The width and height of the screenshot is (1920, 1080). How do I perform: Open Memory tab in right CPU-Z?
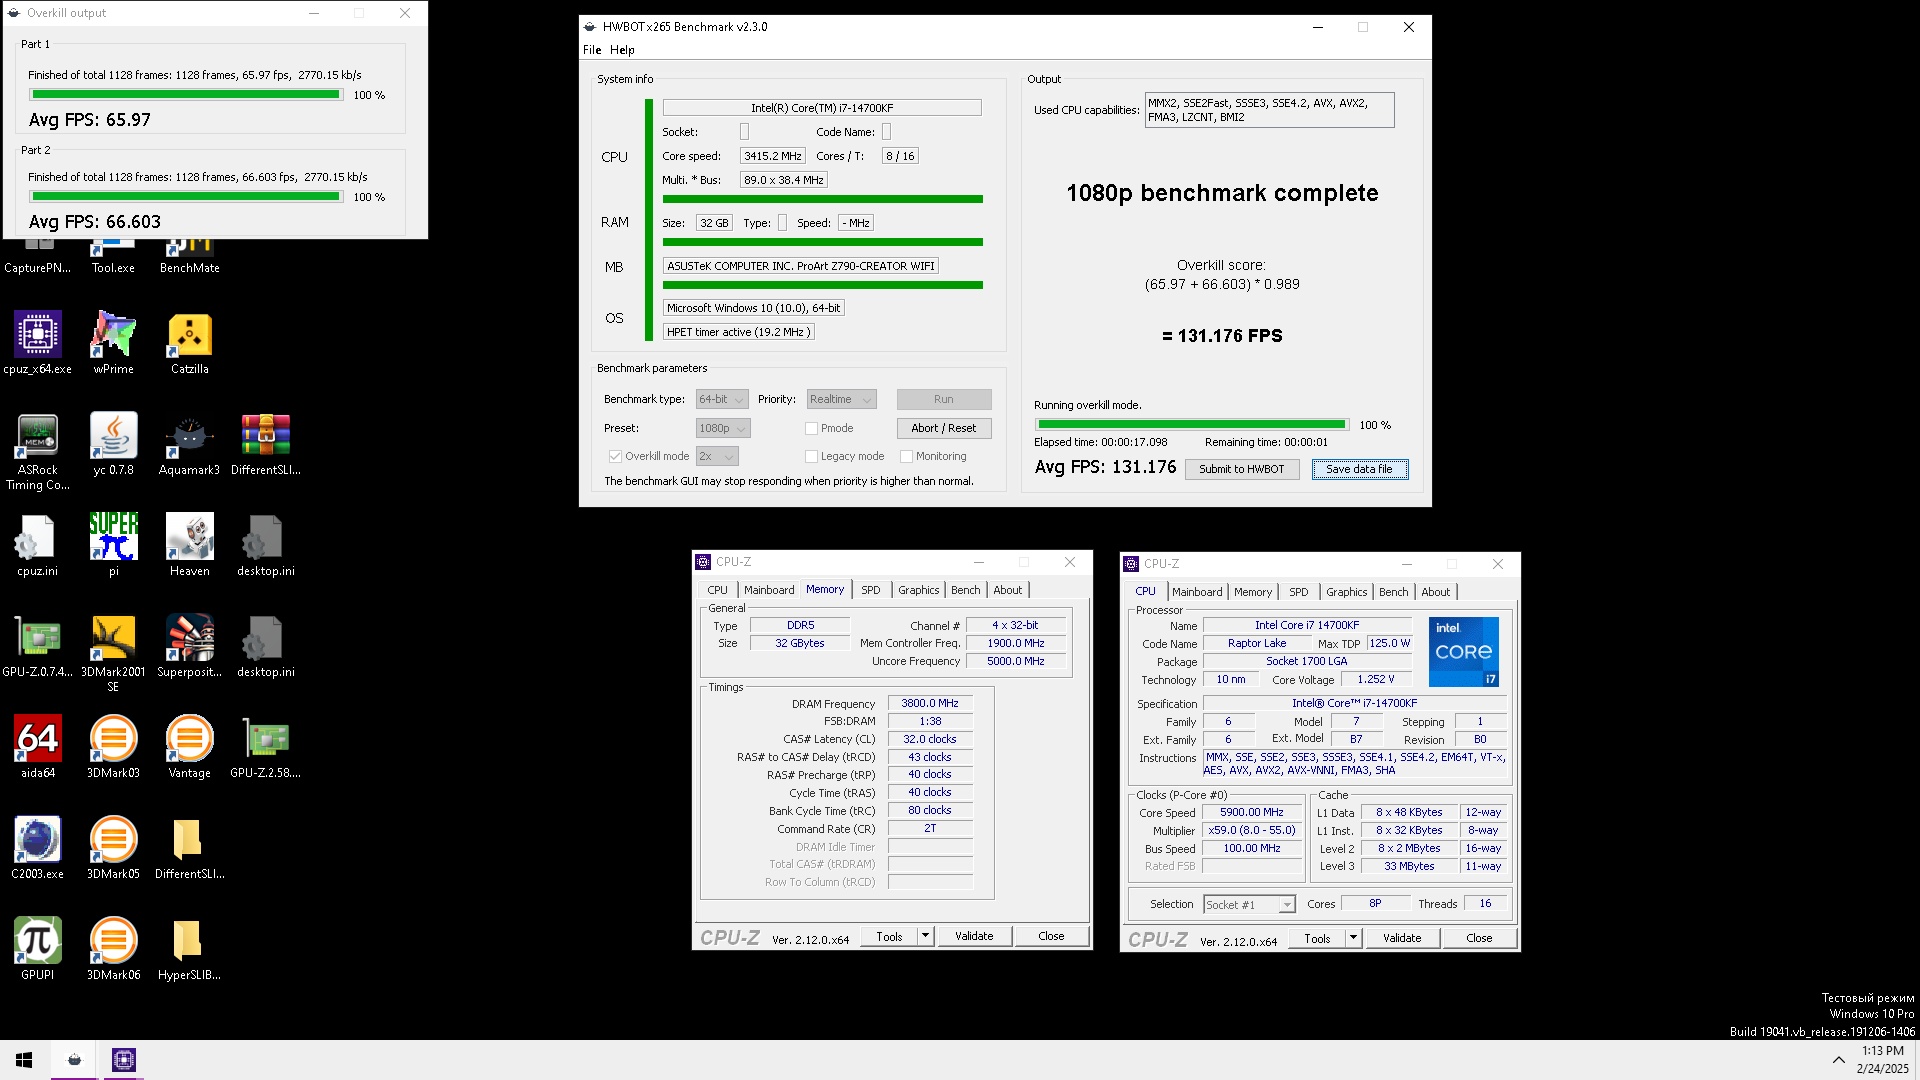click(1252, 592)
